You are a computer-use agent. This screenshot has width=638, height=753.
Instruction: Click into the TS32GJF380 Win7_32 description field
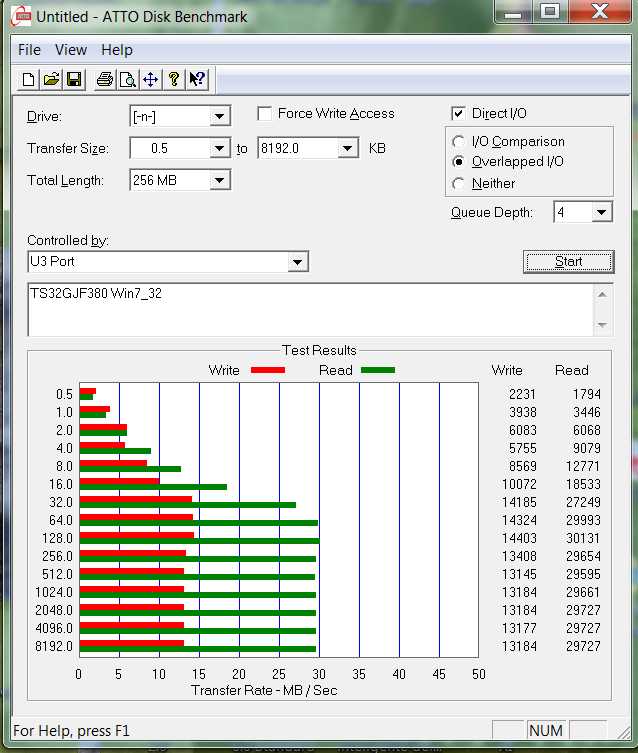(311, 310)
